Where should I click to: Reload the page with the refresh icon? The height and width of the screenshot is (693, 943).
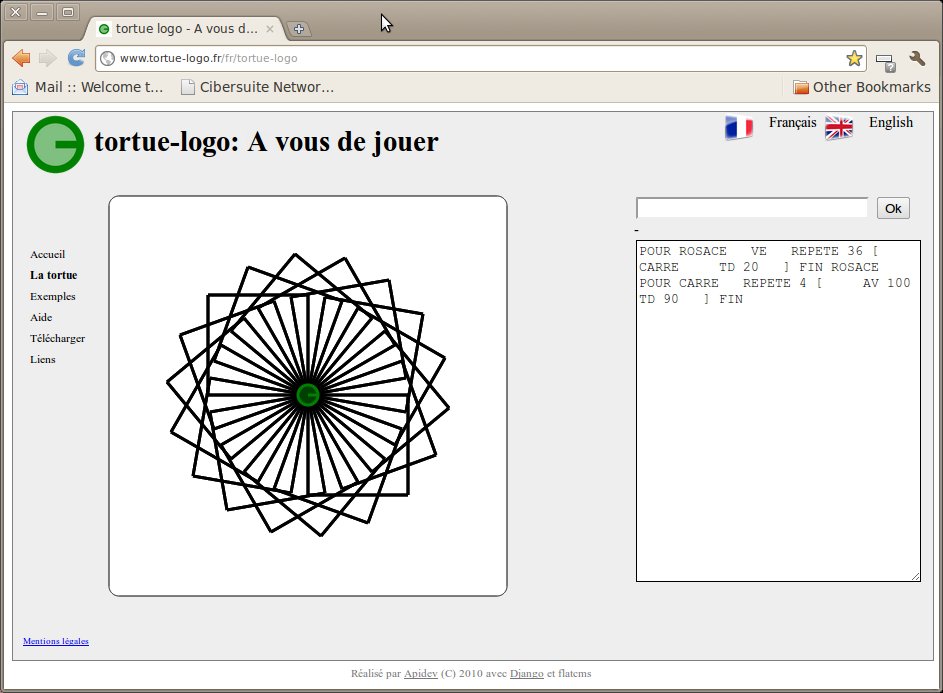76,58
